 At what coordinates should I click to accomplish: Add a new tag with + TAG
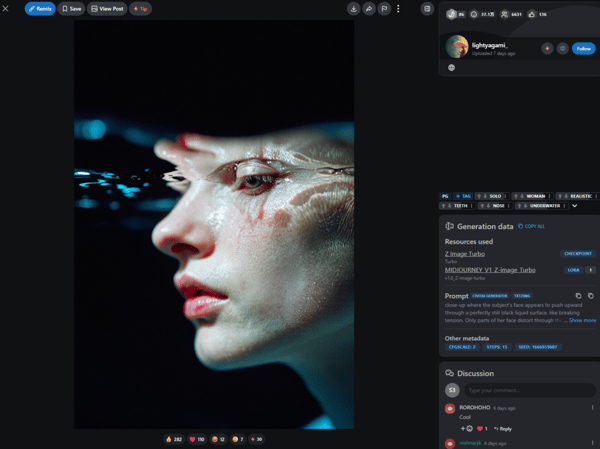[462, 196]
